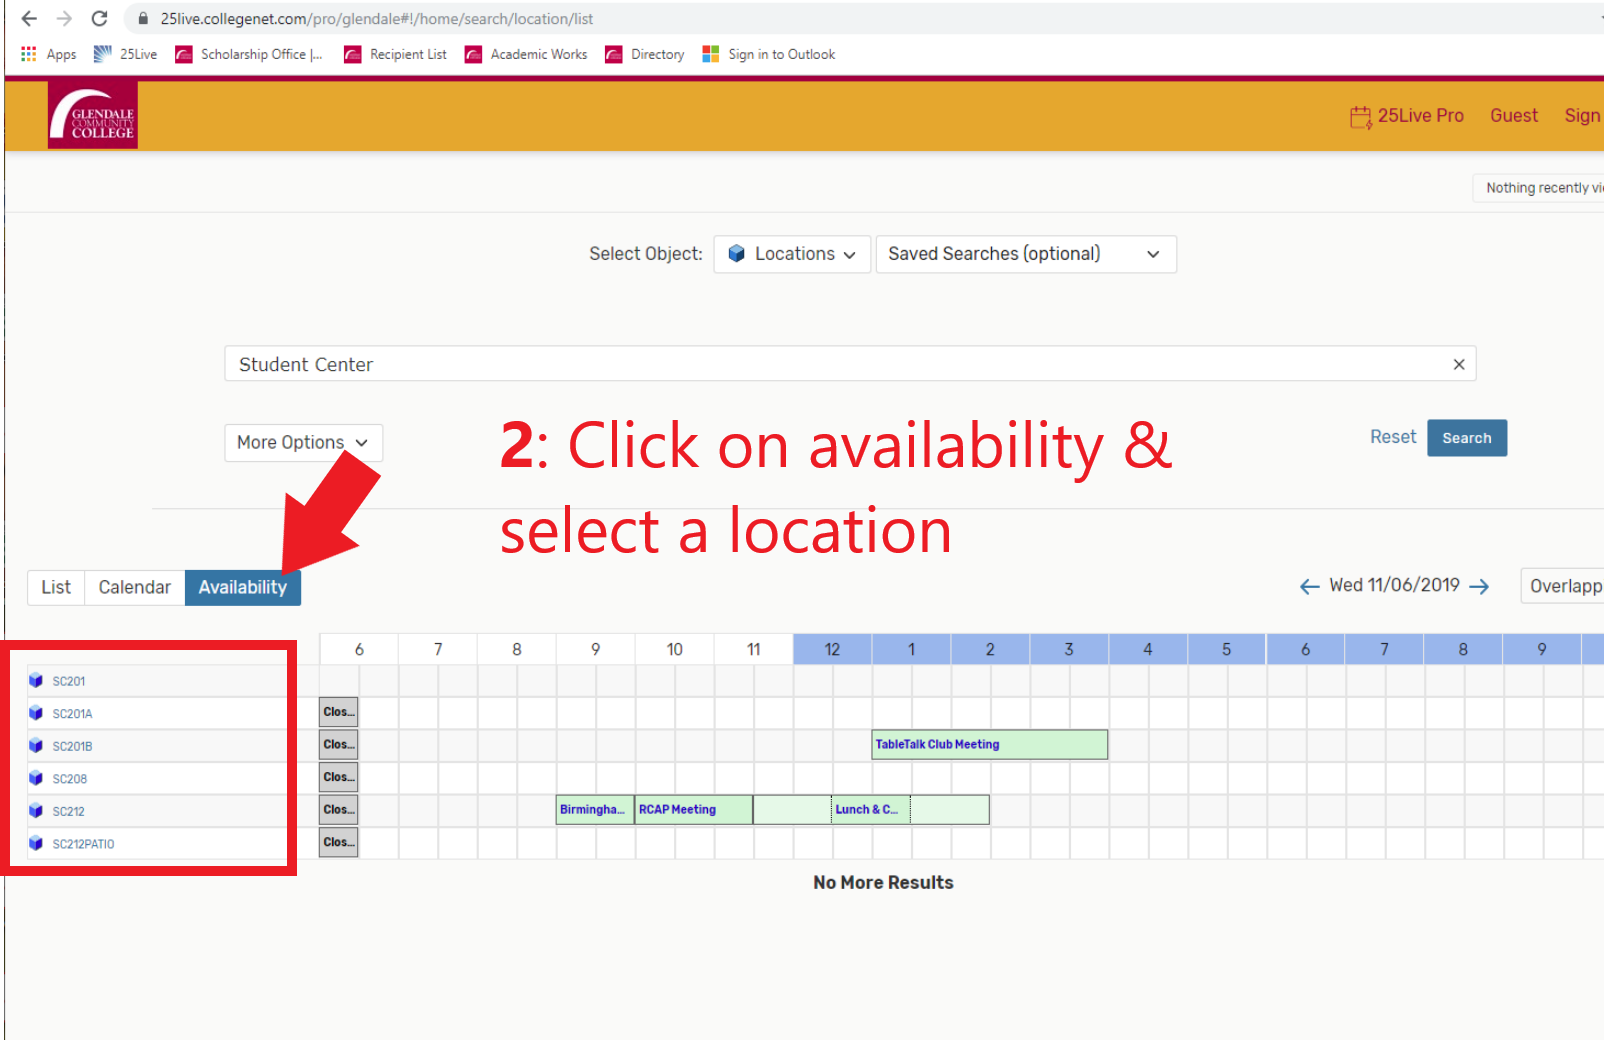
Task: Open the Scholarship Office bookmark
Action: [249, 54]
